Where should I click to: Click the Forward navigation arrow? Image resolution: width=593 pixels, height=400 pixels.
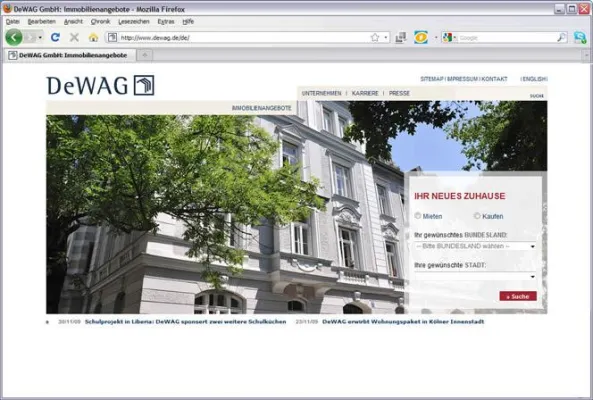coord(30,37)
